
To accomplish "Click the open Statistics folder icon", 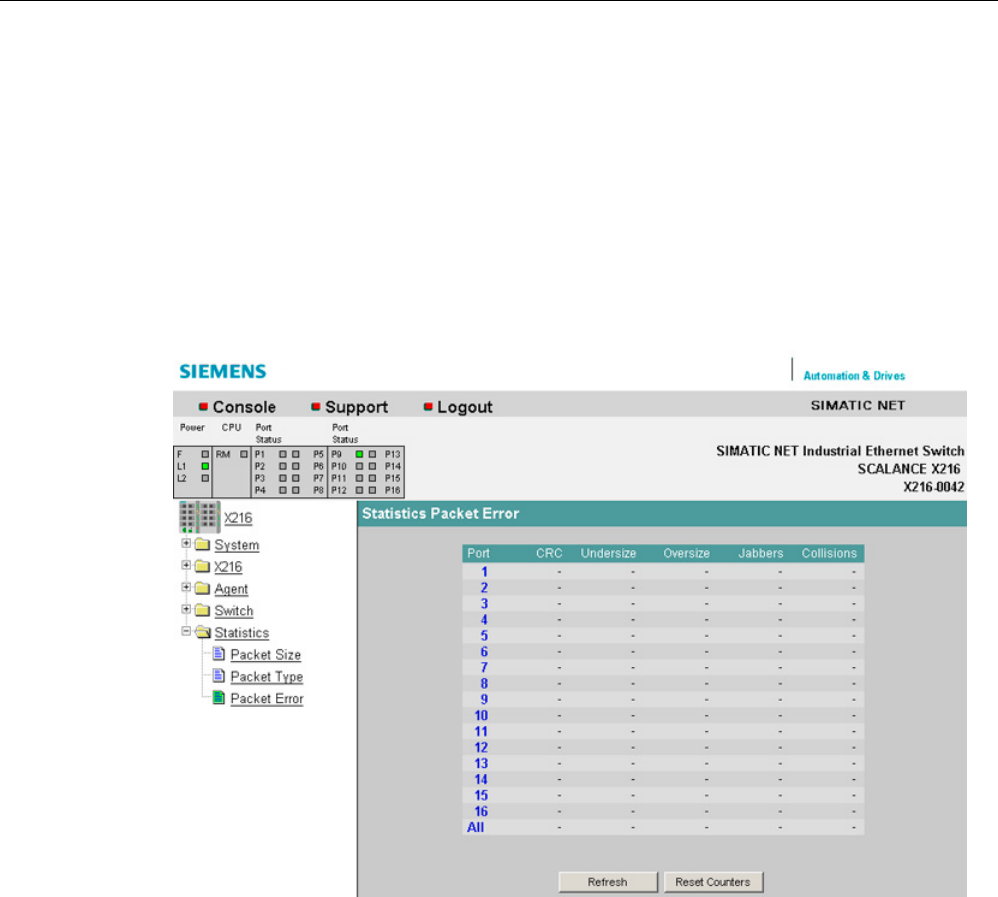I will point(203,632).
